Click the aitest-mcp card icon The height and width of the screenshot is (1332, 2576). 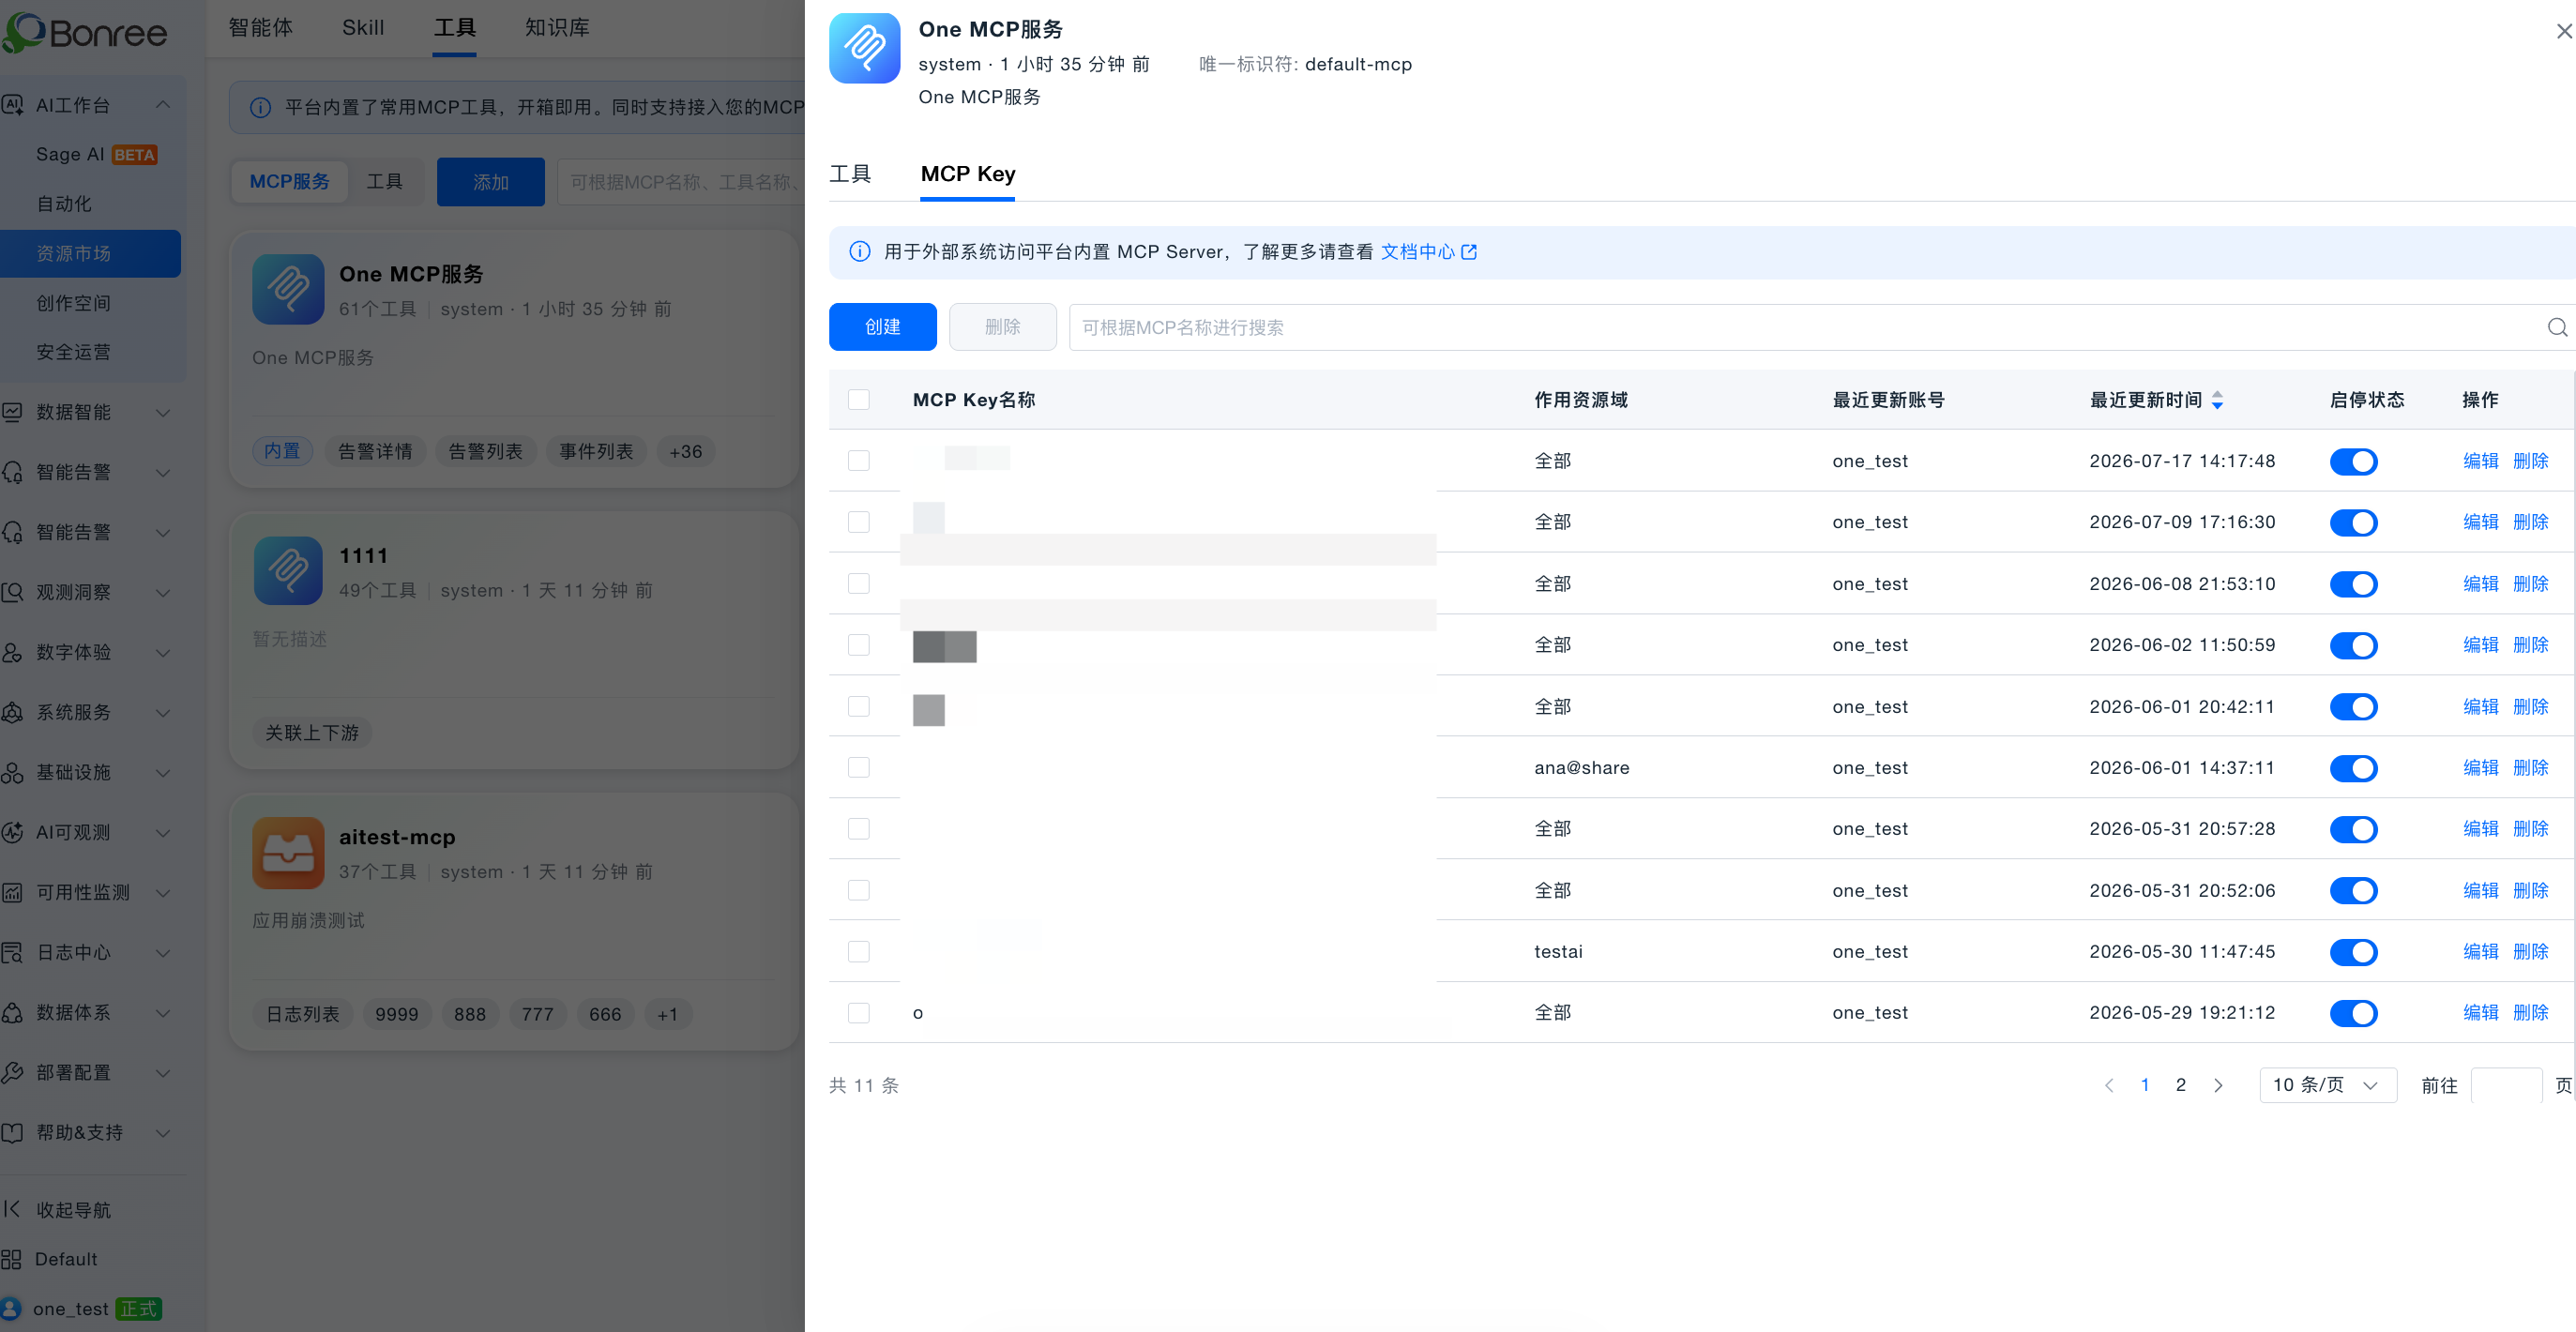(288, 853)
